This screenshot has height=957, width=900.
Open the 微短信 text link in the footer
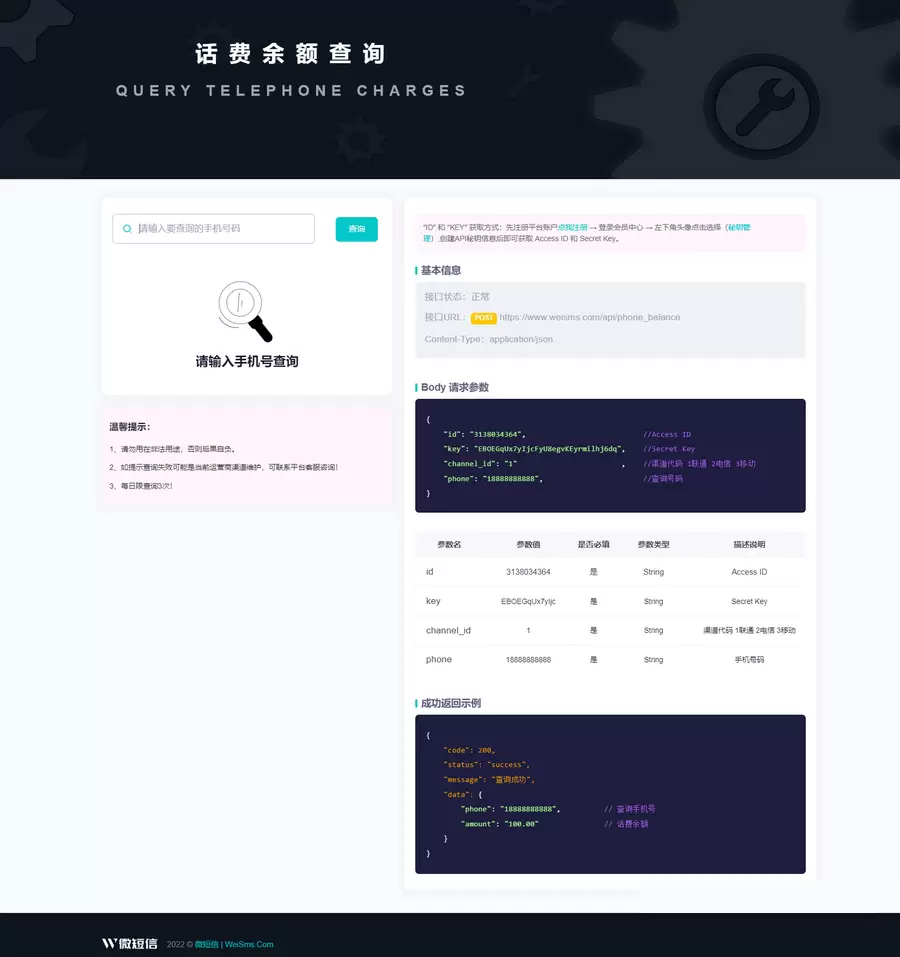[x=206, y=944]
